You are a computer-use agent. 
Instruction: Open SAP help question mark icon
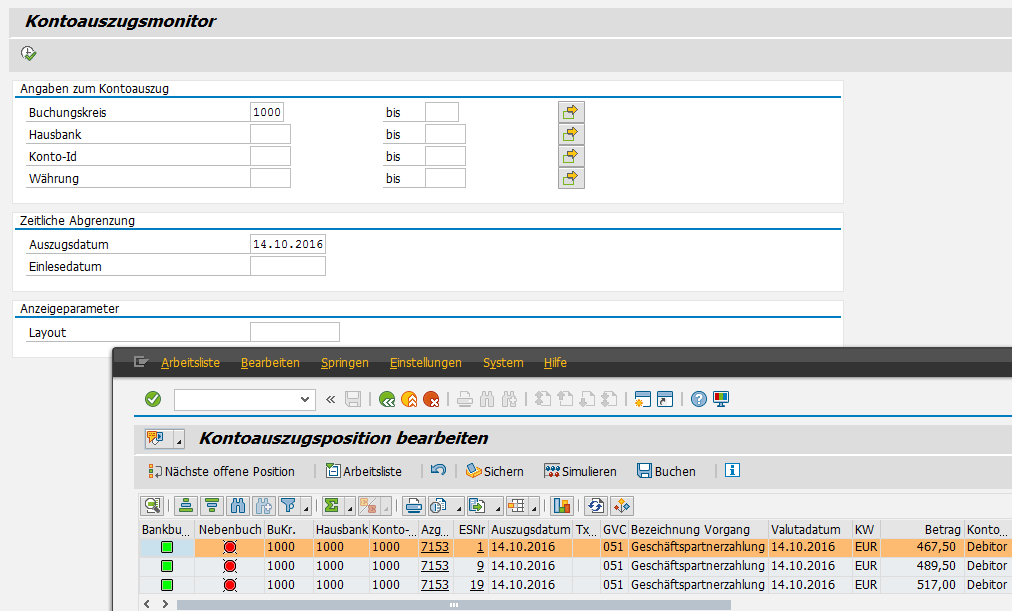(x=699, y=399)
